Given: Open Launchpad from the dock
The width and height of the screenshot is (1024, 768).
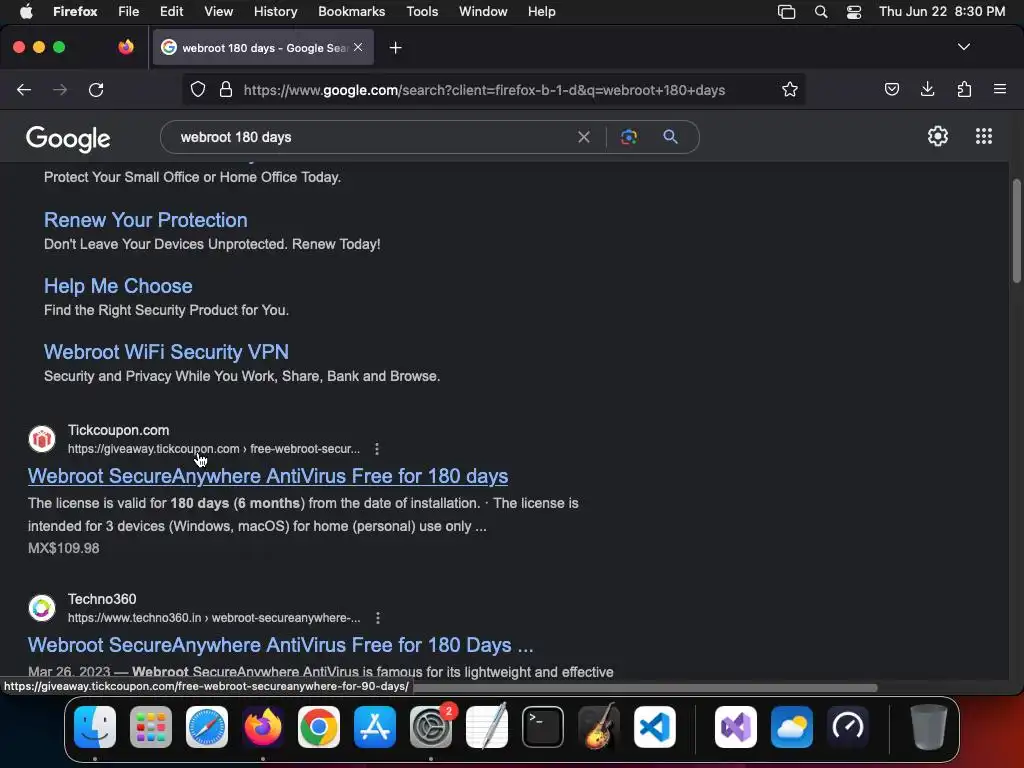Looking at the screenshot, I should [151, 727].
